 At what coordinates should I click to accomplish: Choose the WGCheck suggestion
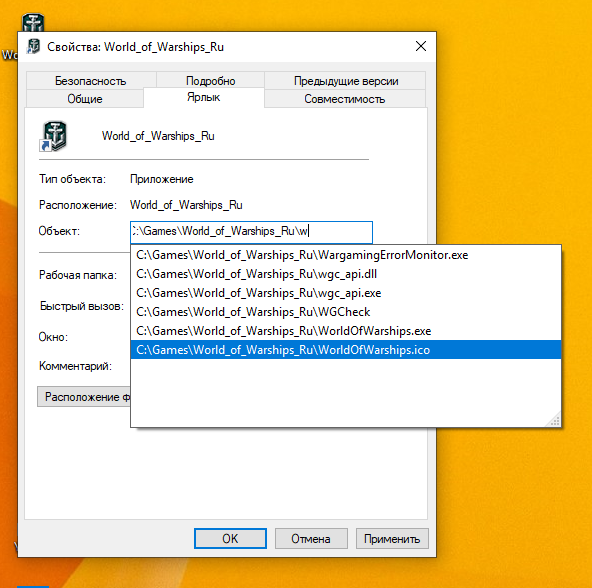click(345, 312)
